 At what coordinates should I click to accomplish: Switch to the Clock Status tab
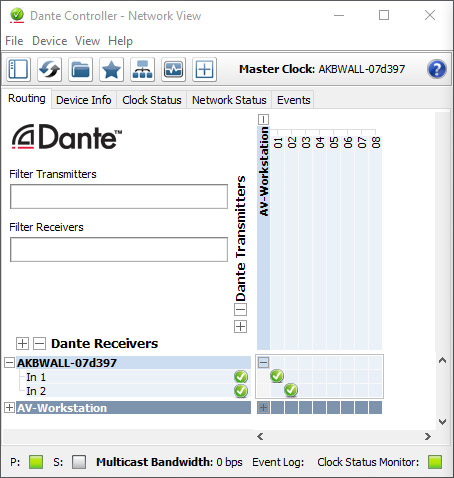pyautogui.click(x=152, y=100)
